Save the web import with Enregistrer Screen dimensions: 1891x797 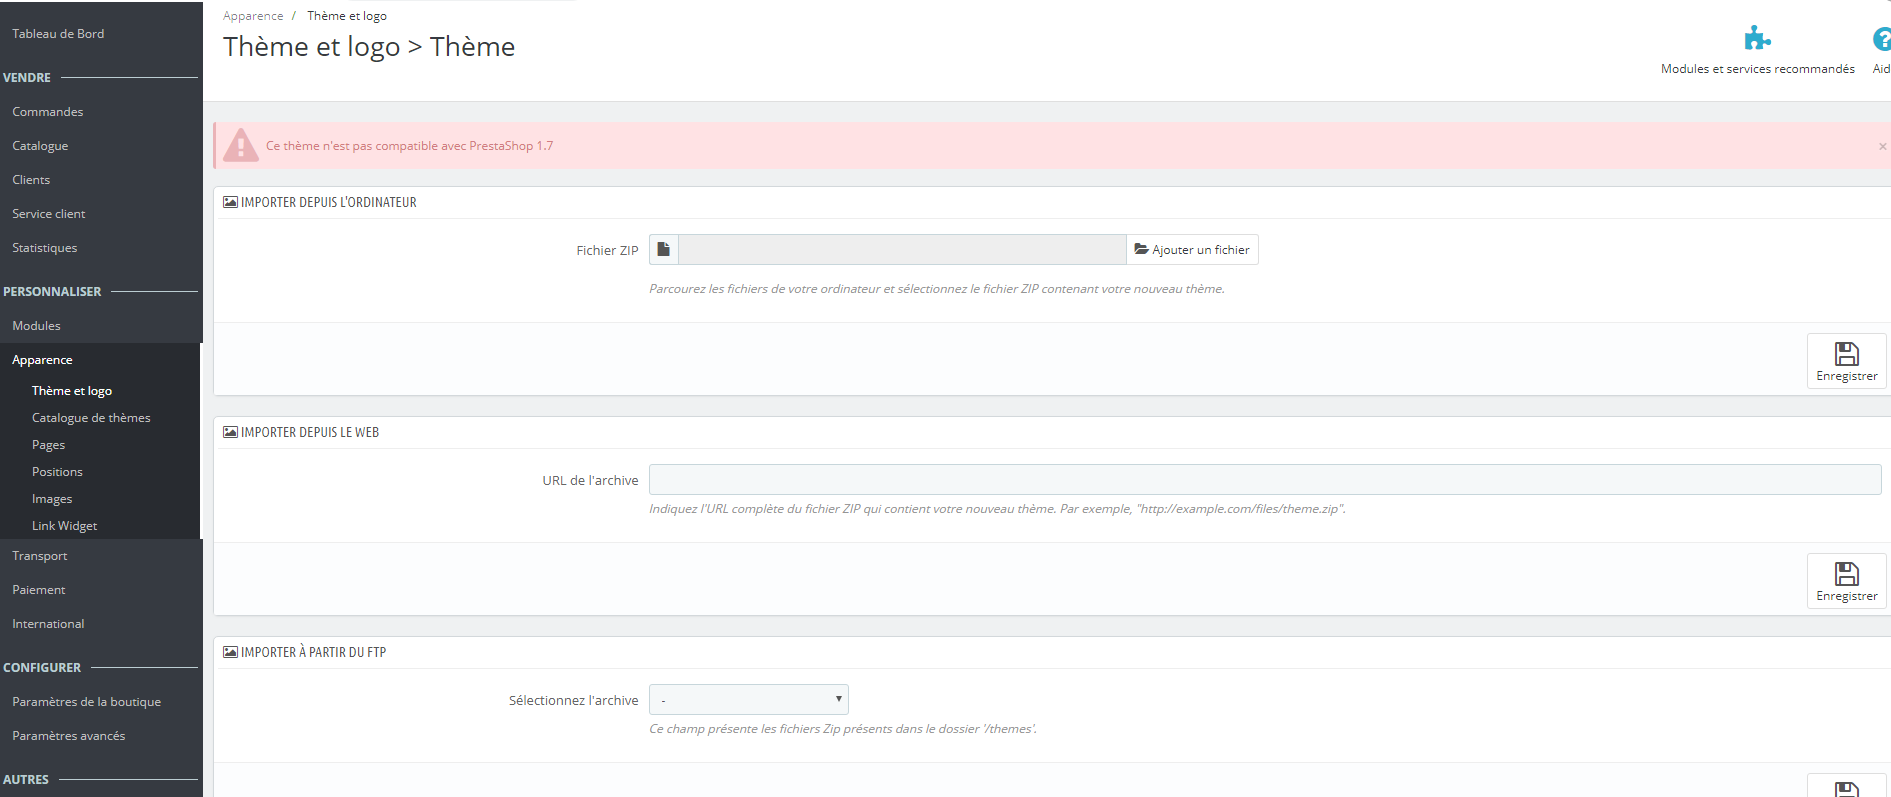(x=1846, y=581)
